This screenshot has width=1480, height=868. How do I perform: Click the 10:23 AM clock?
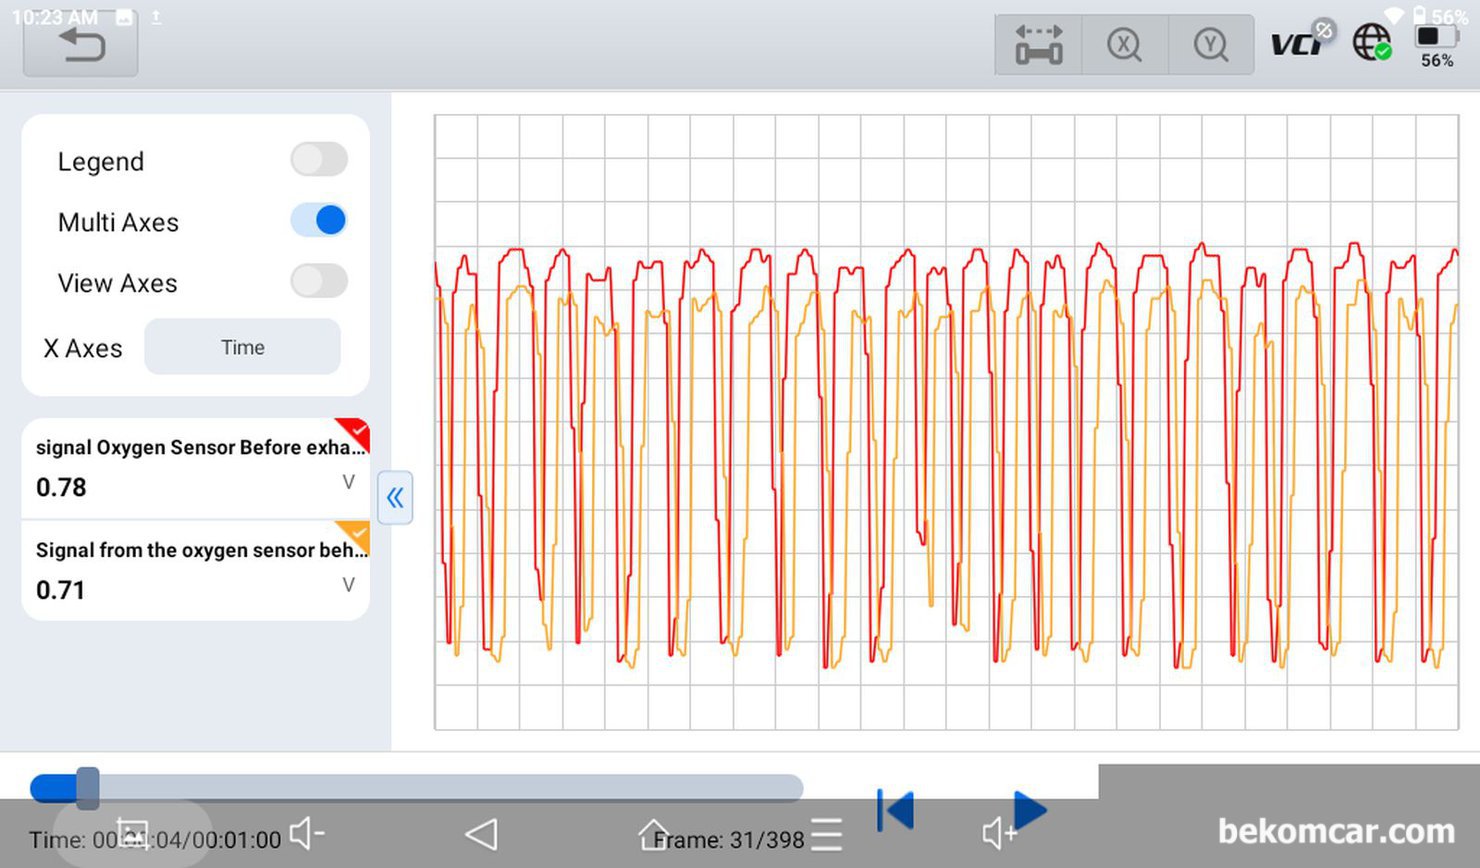coord(55,17)
